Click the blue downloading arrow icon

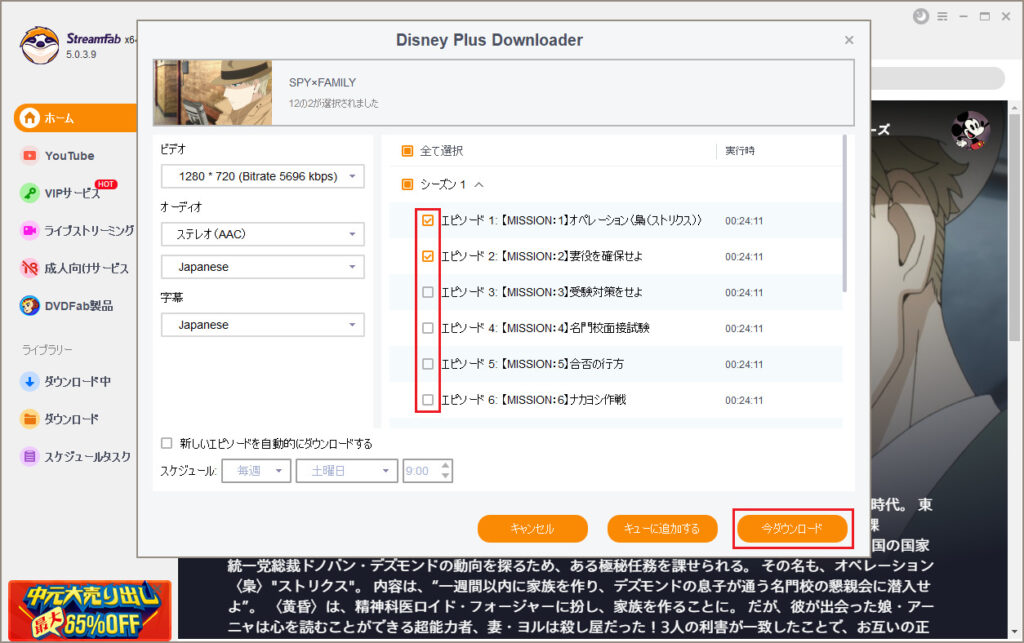(29, 381)
